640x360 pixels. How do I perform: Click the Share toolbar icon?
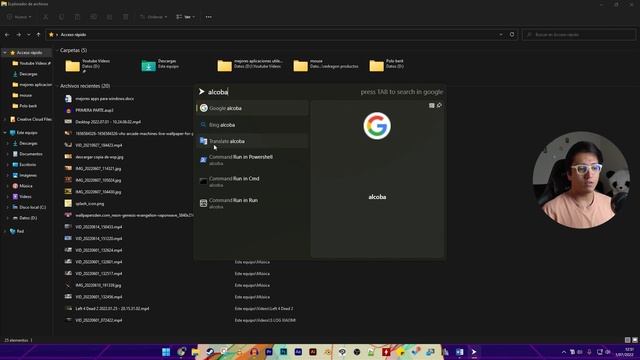point(109,17)
